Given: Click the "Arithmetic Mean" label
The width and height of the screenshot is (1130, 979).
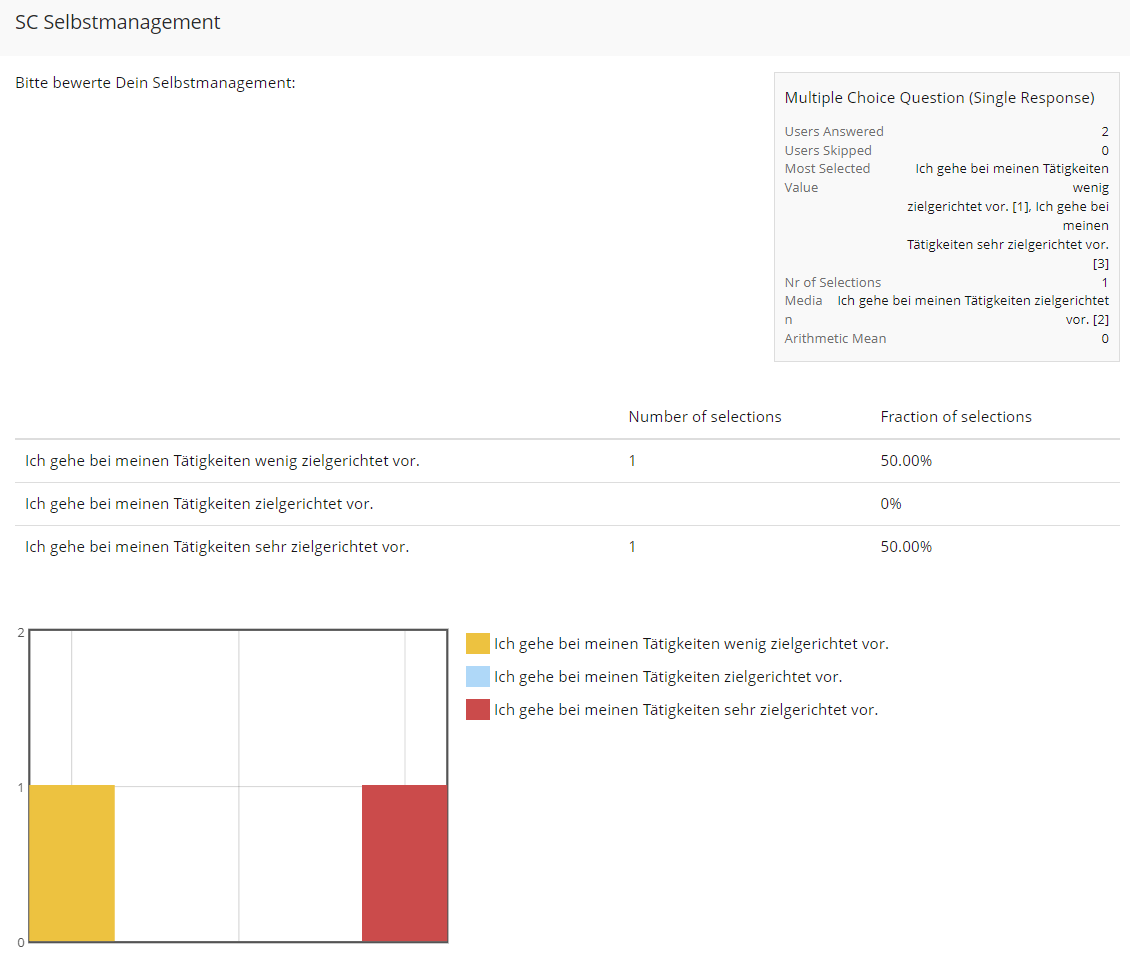Looking at the screenshot, I should 835,338.
